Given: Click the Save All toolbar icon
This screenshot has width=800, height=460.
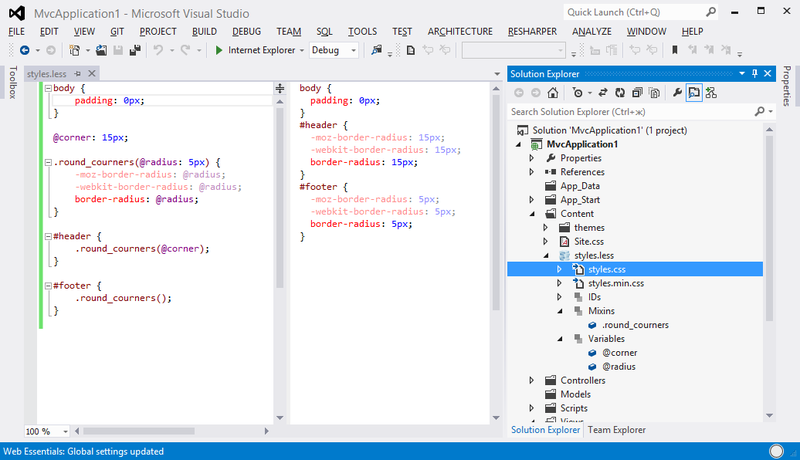Looking at the screenshot, I should coord(135,50).
